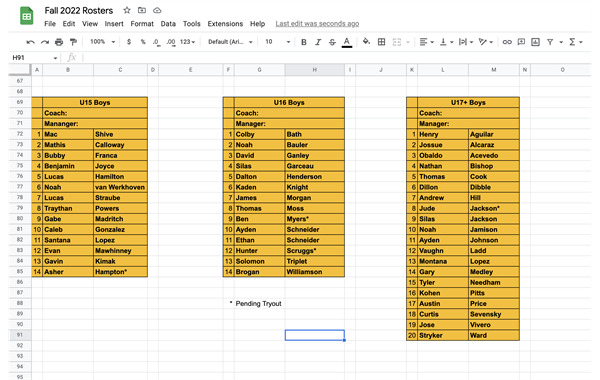Open the Data menu
This screenshot has height=380, width=600.
(168, 24)
